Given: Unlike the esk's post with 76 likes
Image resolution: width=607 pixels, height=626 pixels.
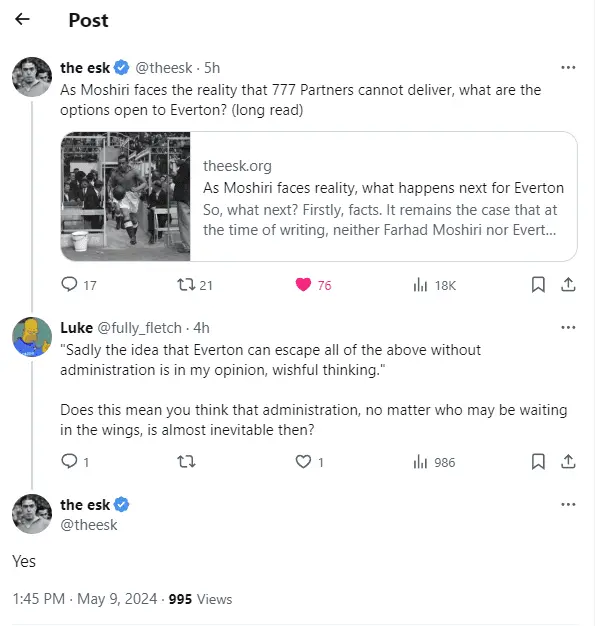Looking at the screenshot, I should pos(304,285).
